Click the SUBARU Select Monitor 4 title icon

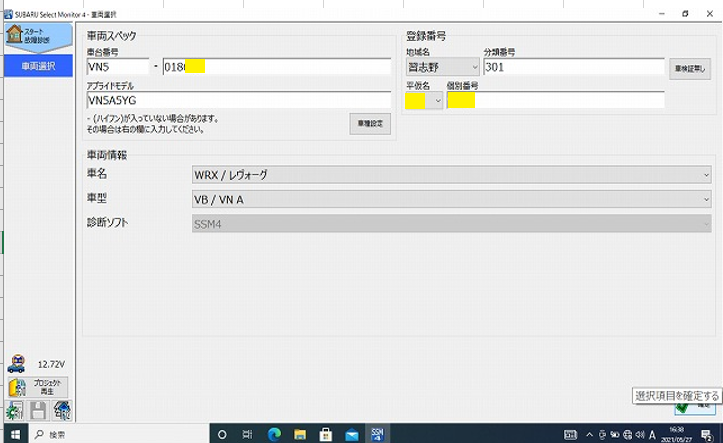[9, 14]
